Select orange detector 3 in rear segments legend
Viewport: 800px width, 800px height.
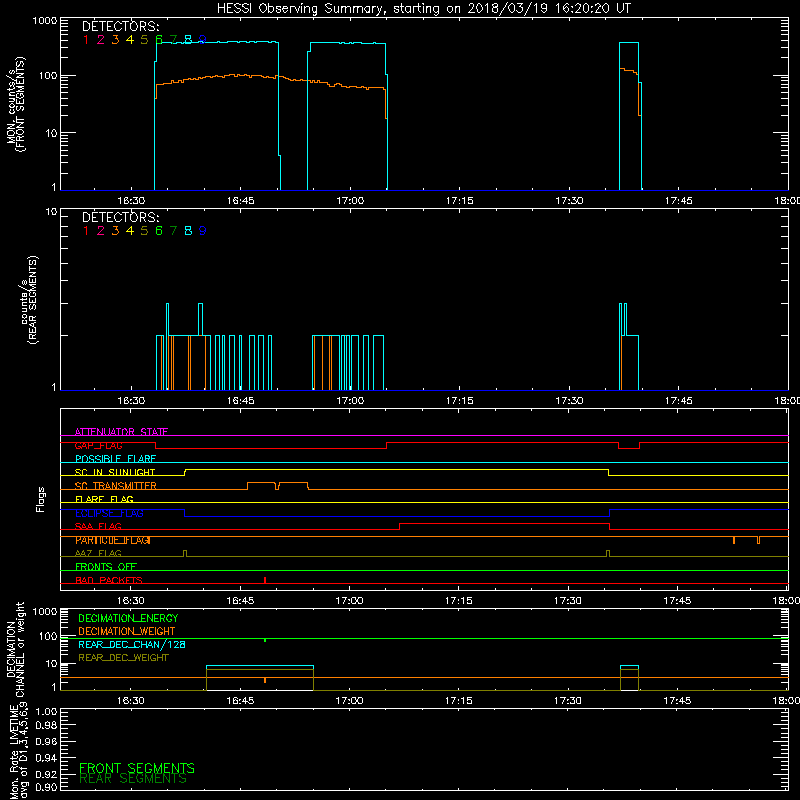coord(115,231)
